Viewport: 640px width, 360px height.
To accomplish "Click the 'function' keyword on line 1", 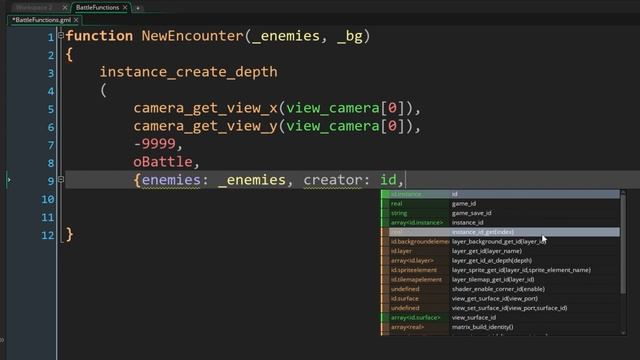I will [x=99, y=36].
